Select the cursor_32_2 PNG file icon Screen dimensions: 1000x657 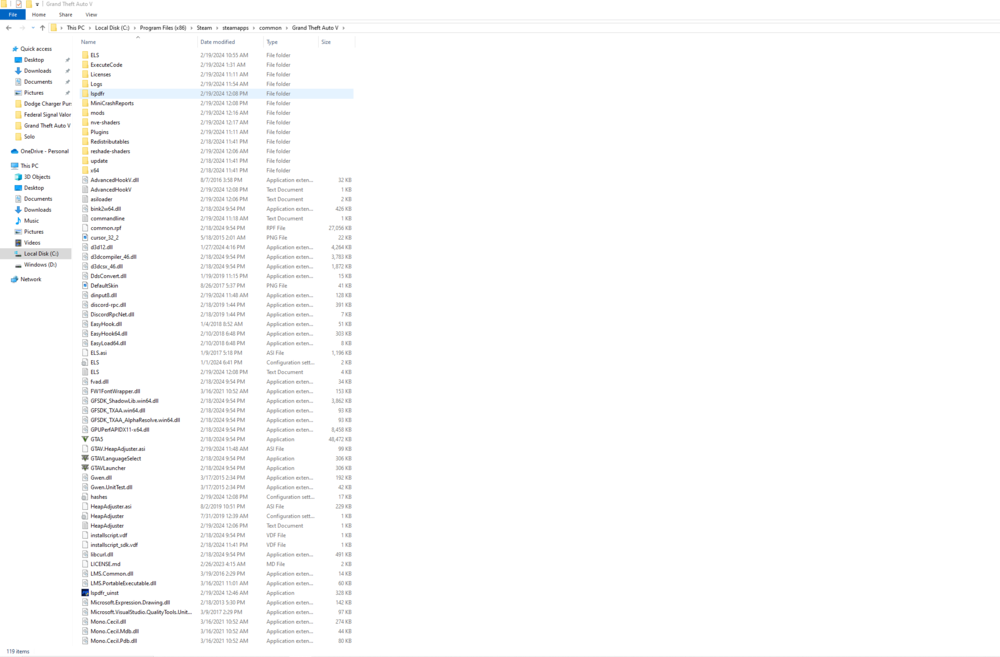pos(85,238)
